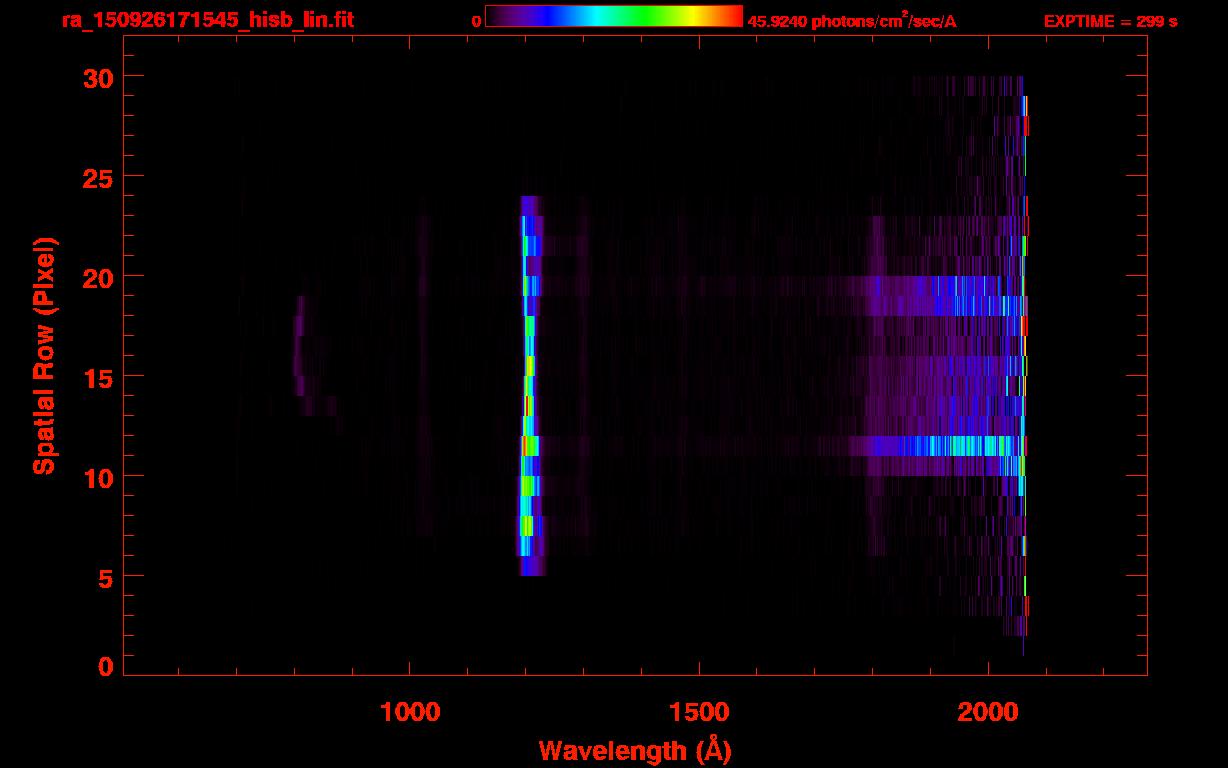Click the Spatial Row (Pixel) axis title
1228x768 pixels.
[45, 356]
